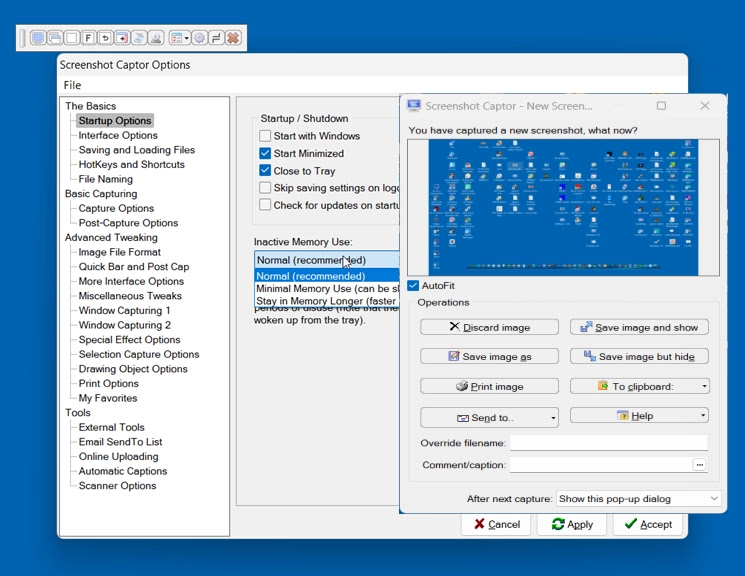
Task: Toggle Check for updates on startup checkbox
Action: pyautogui.click(x=265, y=205)
